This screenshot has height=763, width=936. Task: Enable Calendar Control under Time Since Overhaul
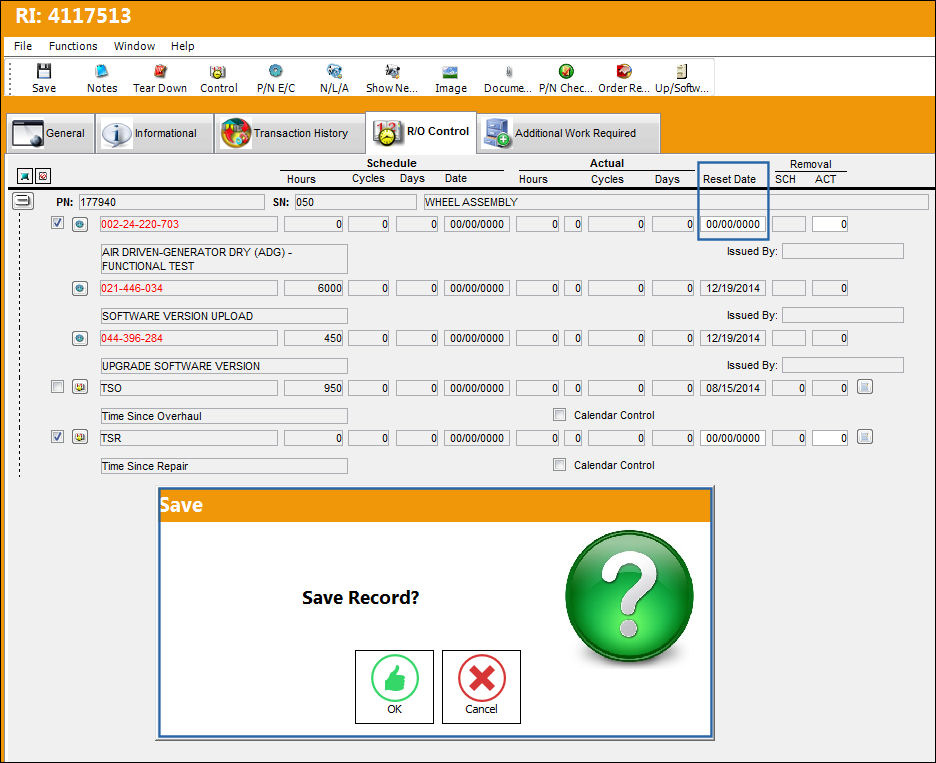point(559,415)
